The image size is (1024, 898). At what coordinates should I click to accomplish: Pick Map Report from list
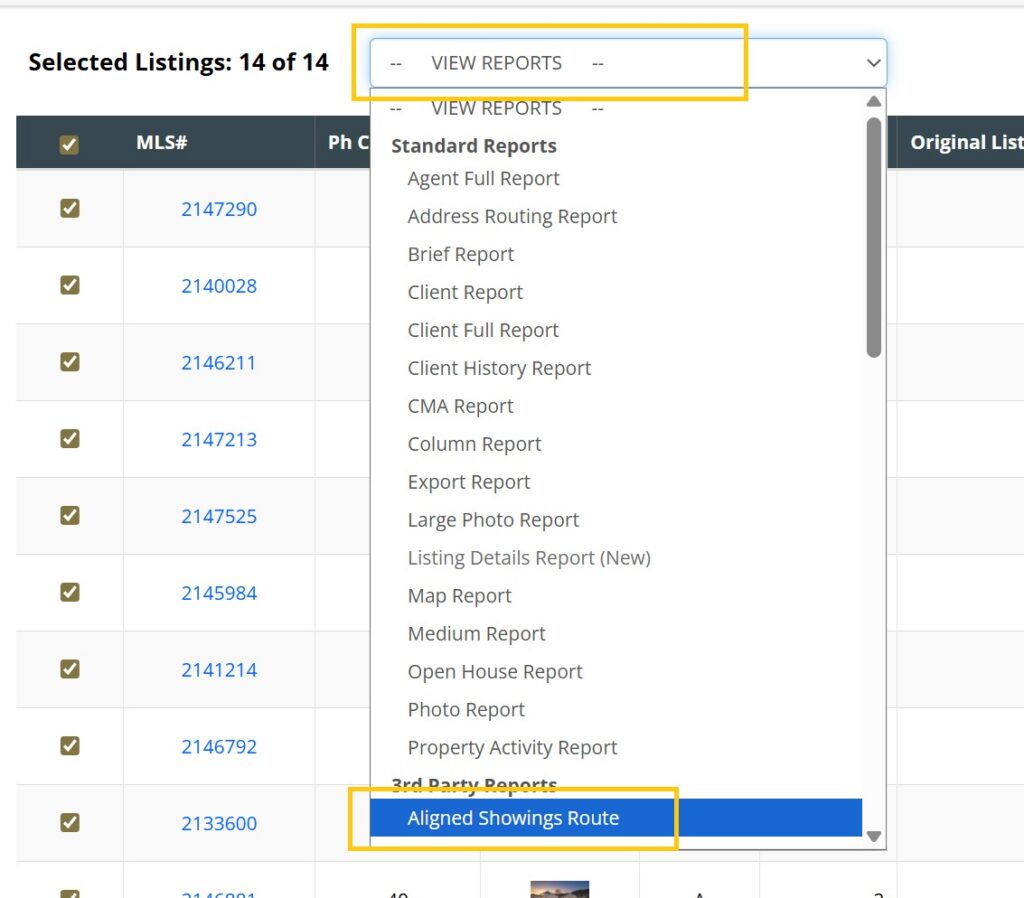click(x=459, y=596)
